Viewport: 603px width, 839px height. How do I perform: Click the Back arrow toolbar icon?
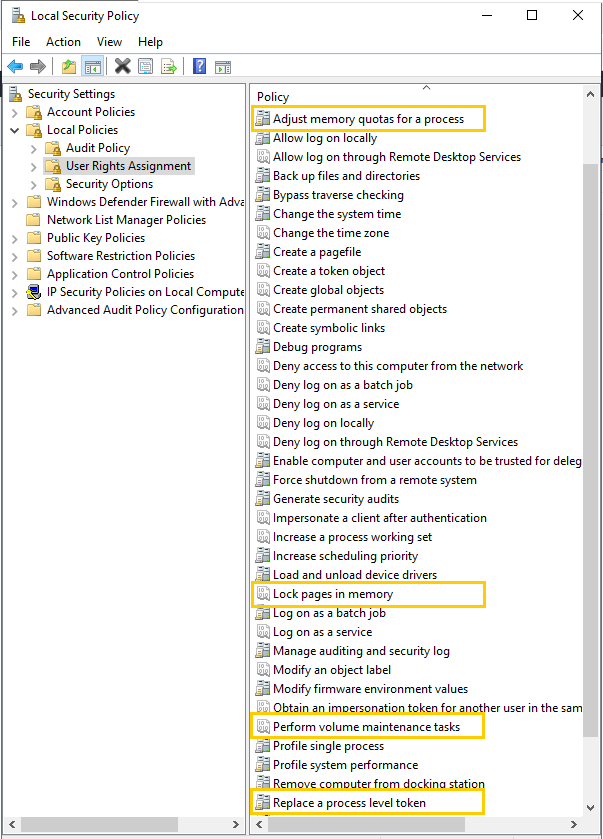coord(15,67)
